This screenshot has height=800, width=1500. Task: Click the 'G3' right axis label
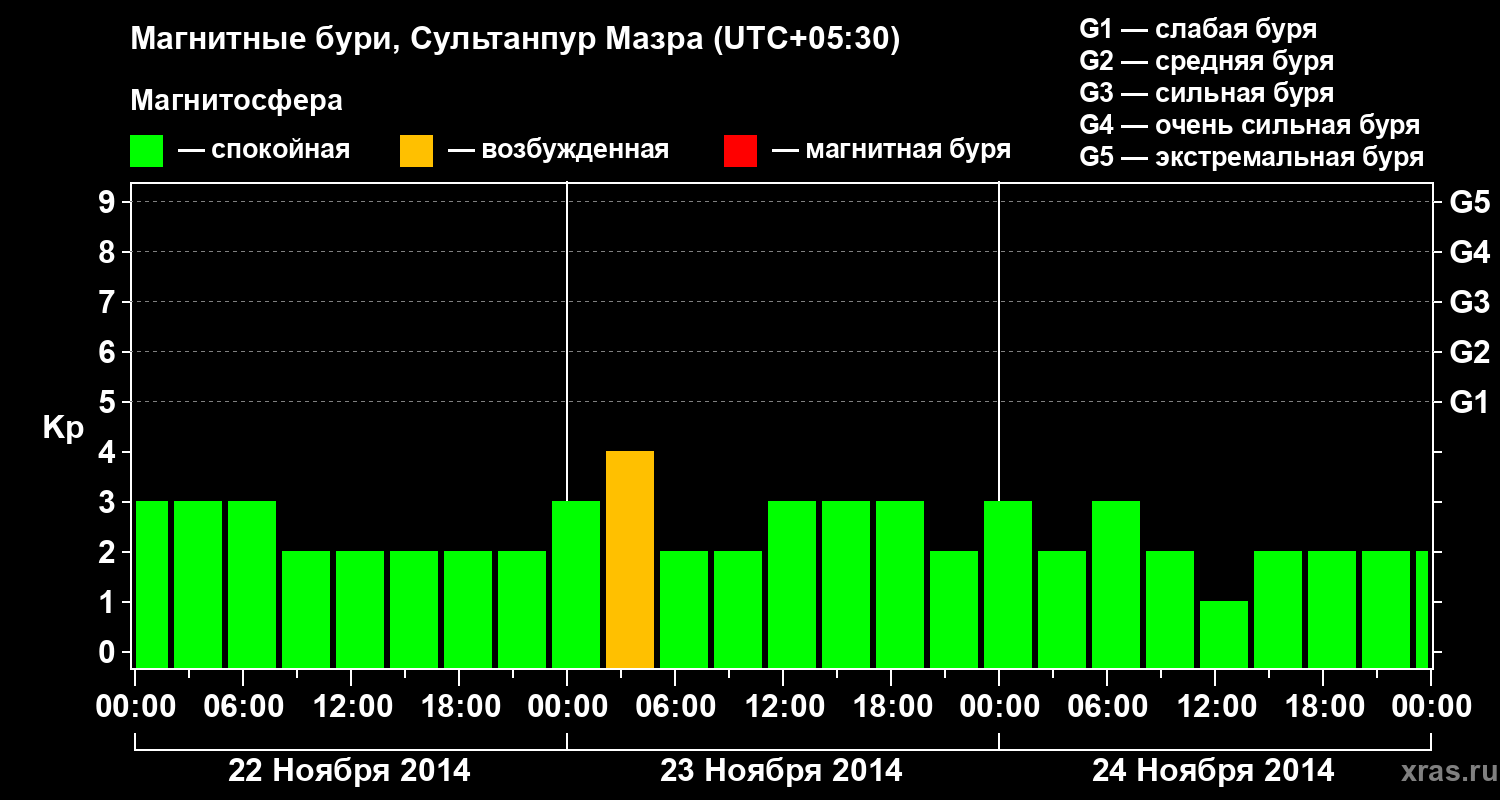[x=1470, y=303]
